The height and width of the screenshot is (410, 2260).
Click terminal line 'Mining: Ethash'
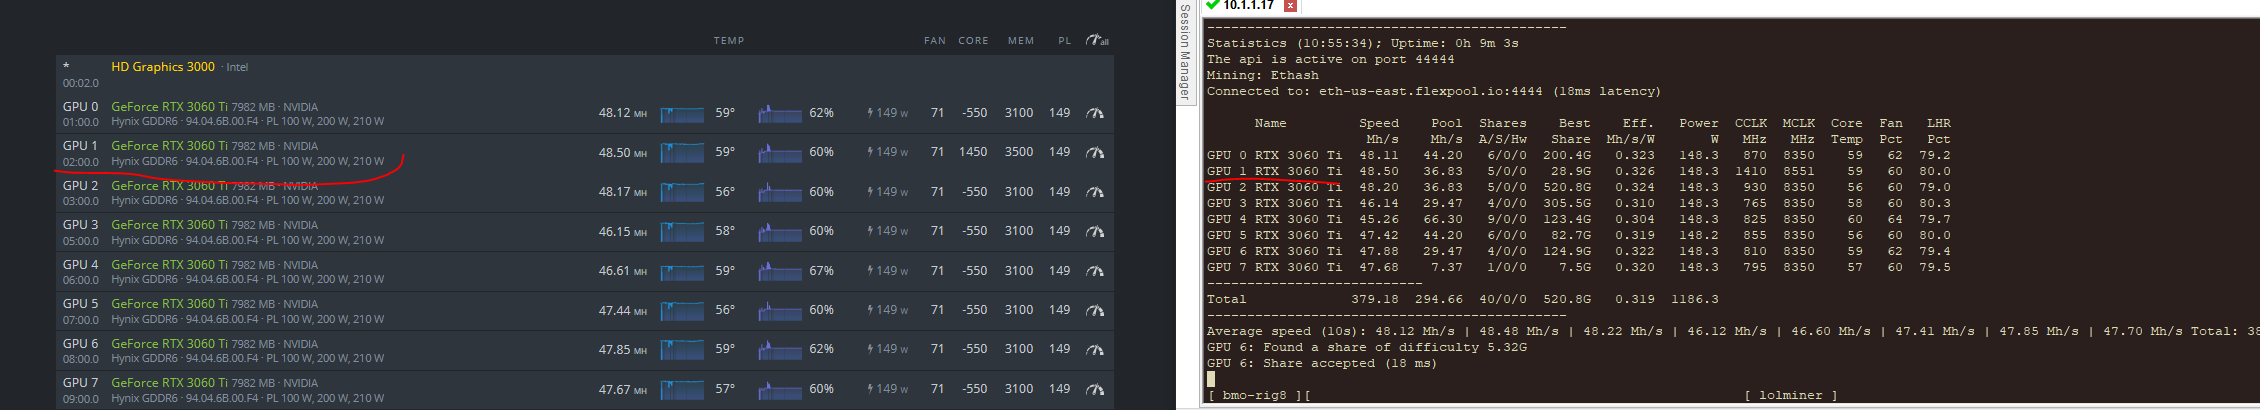(x=1262, y=75)
